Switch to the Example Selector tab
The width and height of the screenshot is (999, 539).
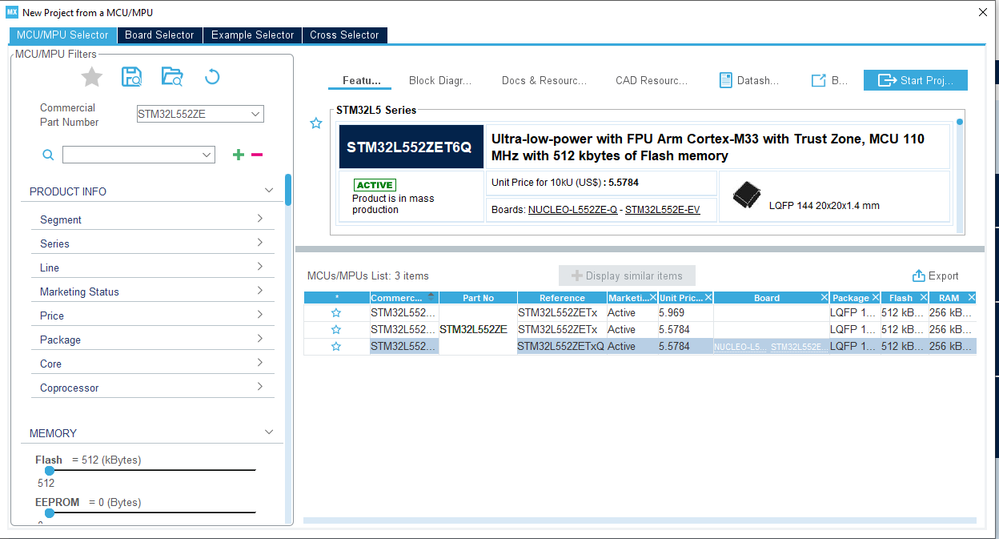click(252, 35)
